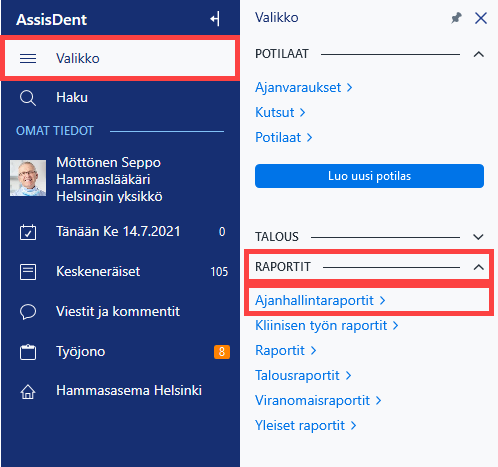Click the Möttönen Seppo name text
Viewport: 498px width, 467px height.
point(108,162)
